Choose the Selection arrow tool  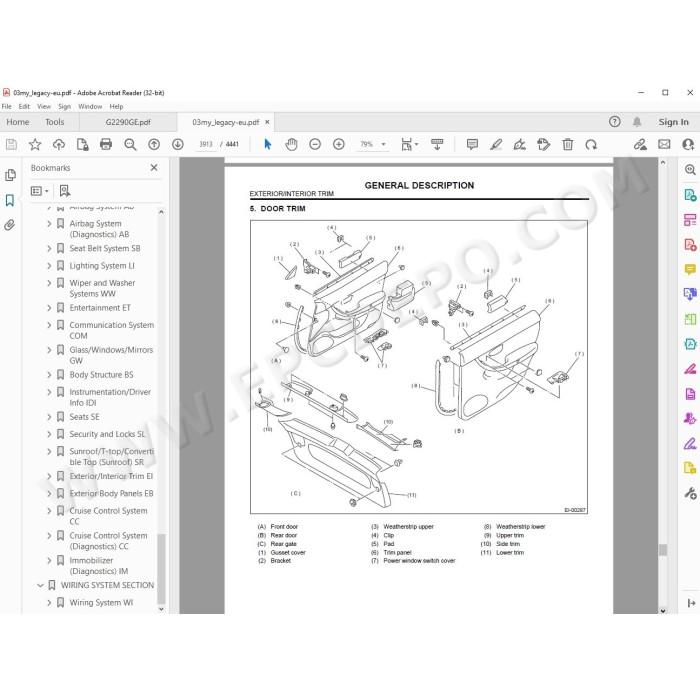pyautogui.click(x=267, y=144)
